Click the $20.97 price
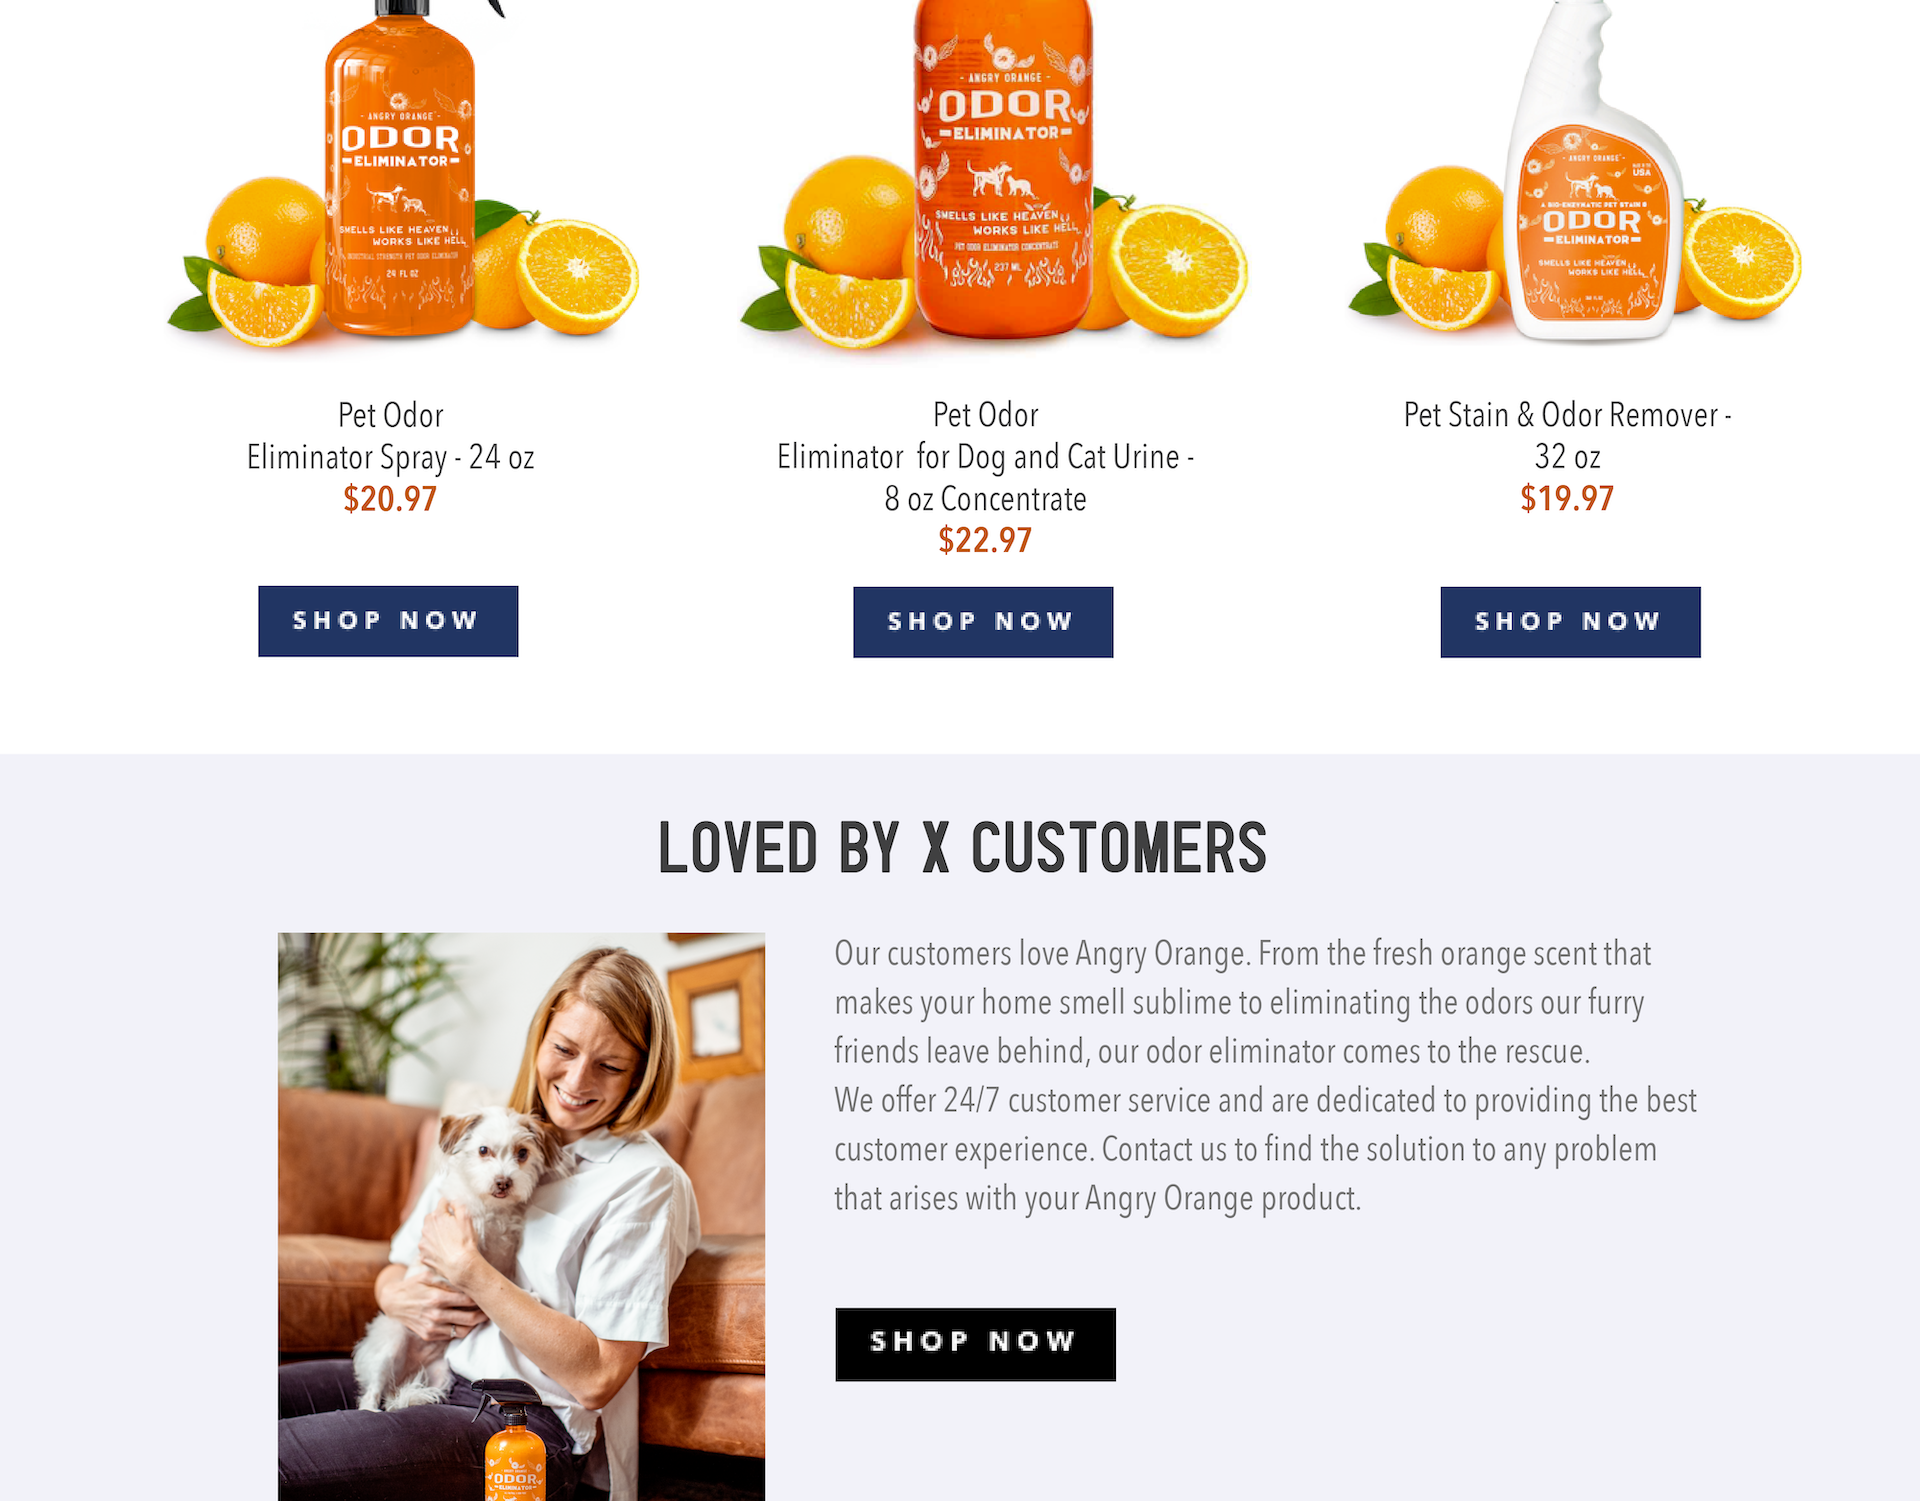Viewport: 1920px width, 1501px height. pyautogui.click(x=390, y=498)
